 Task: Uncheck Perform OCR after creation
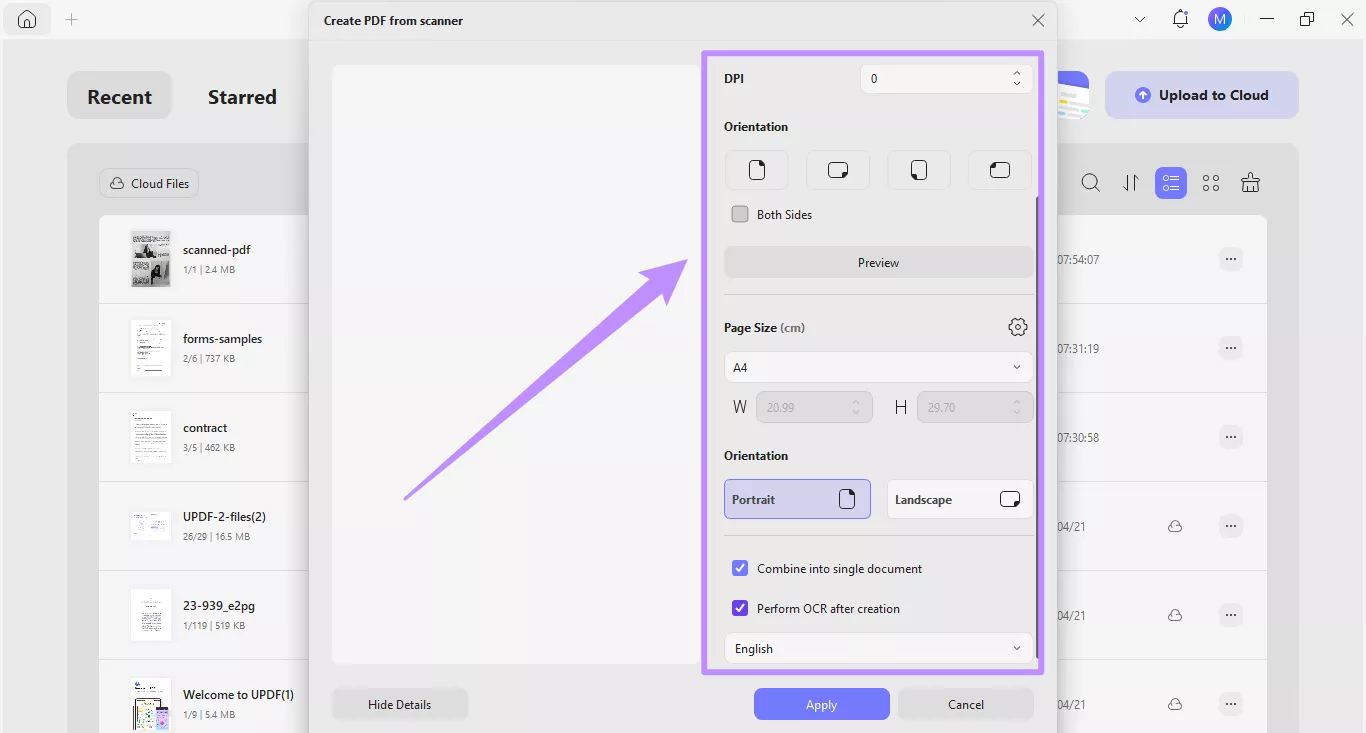pos(740,608)
